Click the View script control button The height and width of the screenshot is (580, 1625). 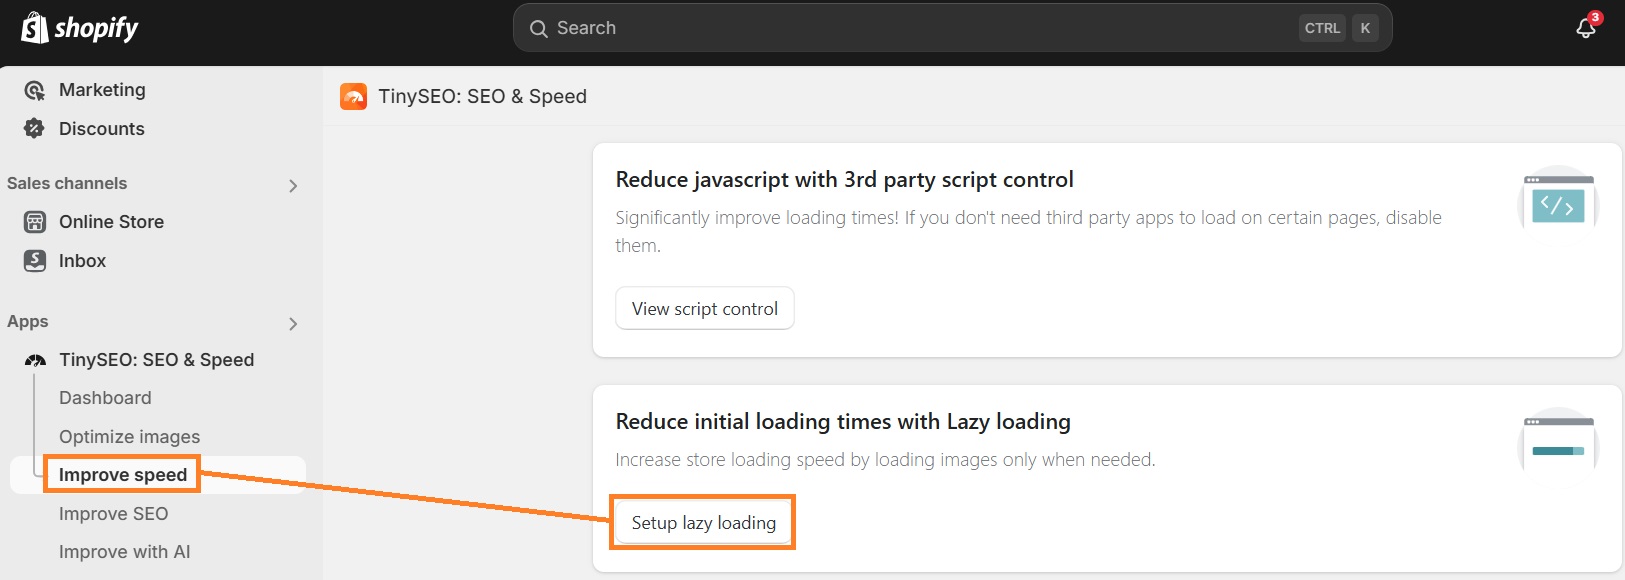pos(704,308)
